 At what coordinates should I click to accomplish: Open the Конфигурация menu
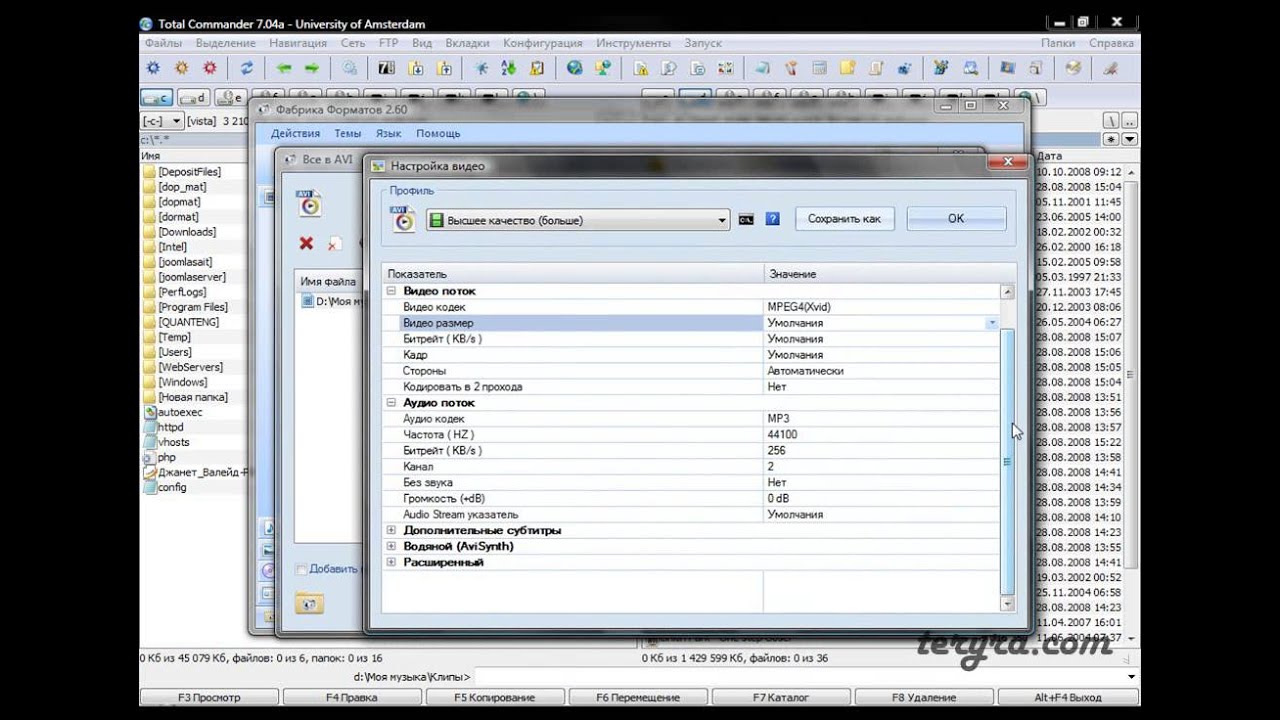tap(543, 43)
